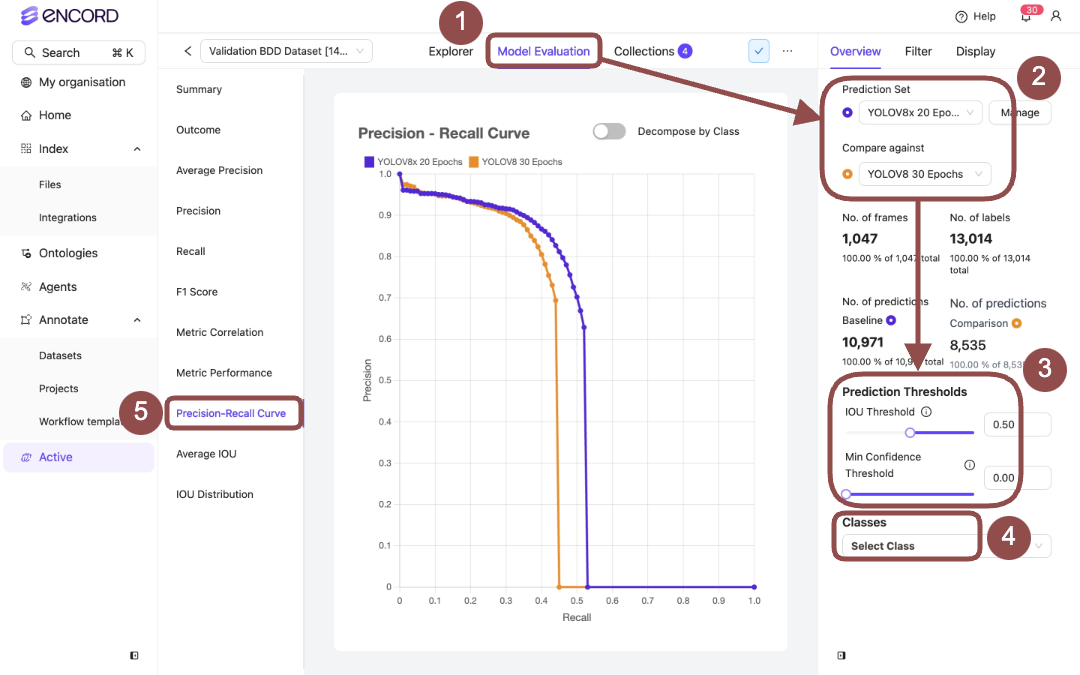Open the three-dots more options menu
This screenshot has height=675, width=1080.
click(x=787, y=51)
